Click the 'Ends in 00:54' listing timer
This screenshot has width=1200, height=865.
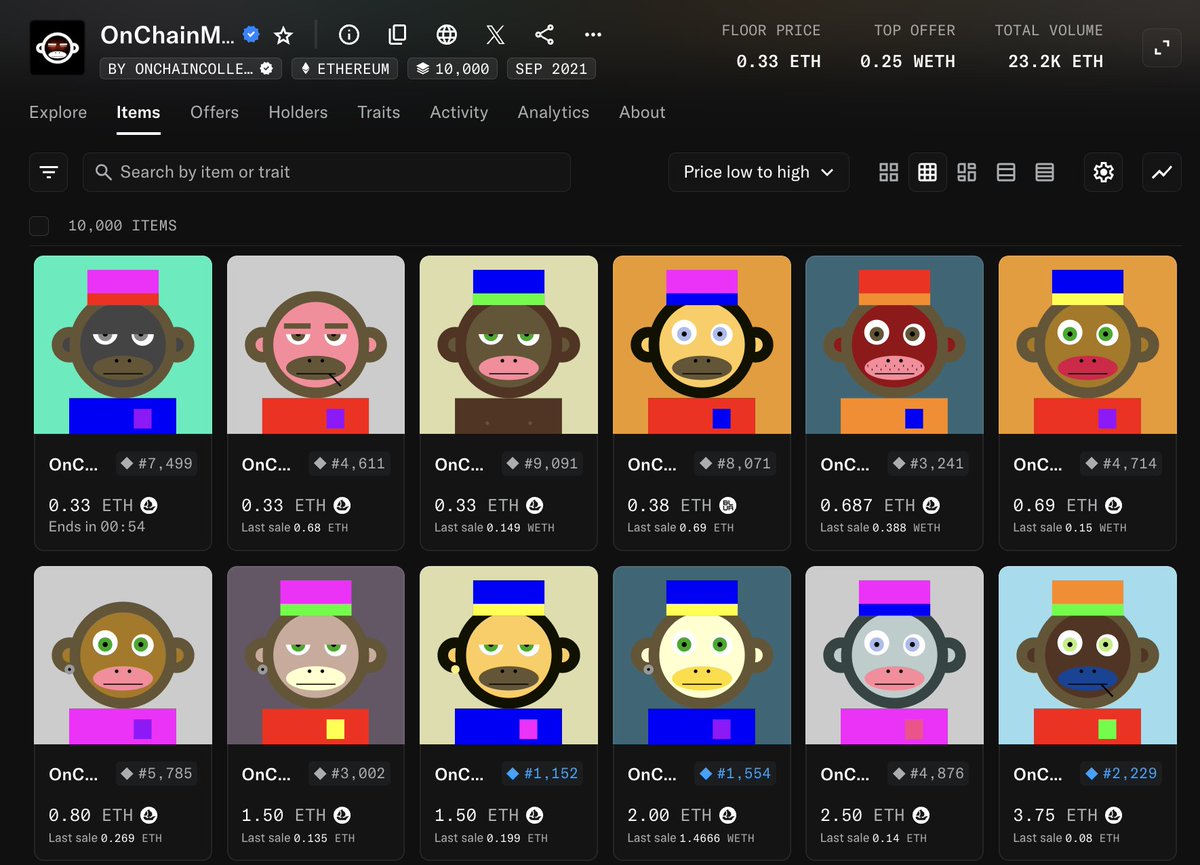tap(97, 527)
